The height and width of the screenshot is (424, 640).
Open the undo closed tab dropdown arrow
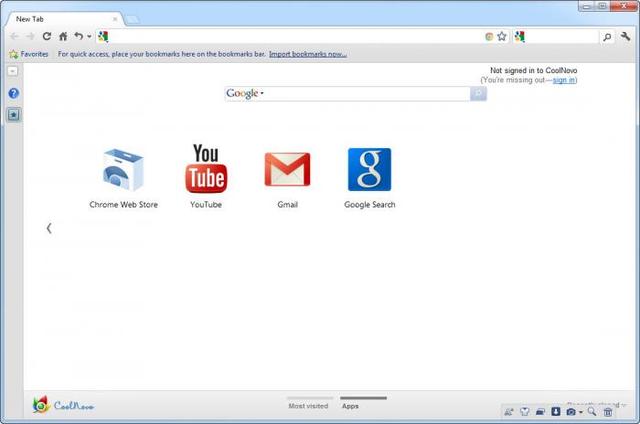tap(89, 37)
